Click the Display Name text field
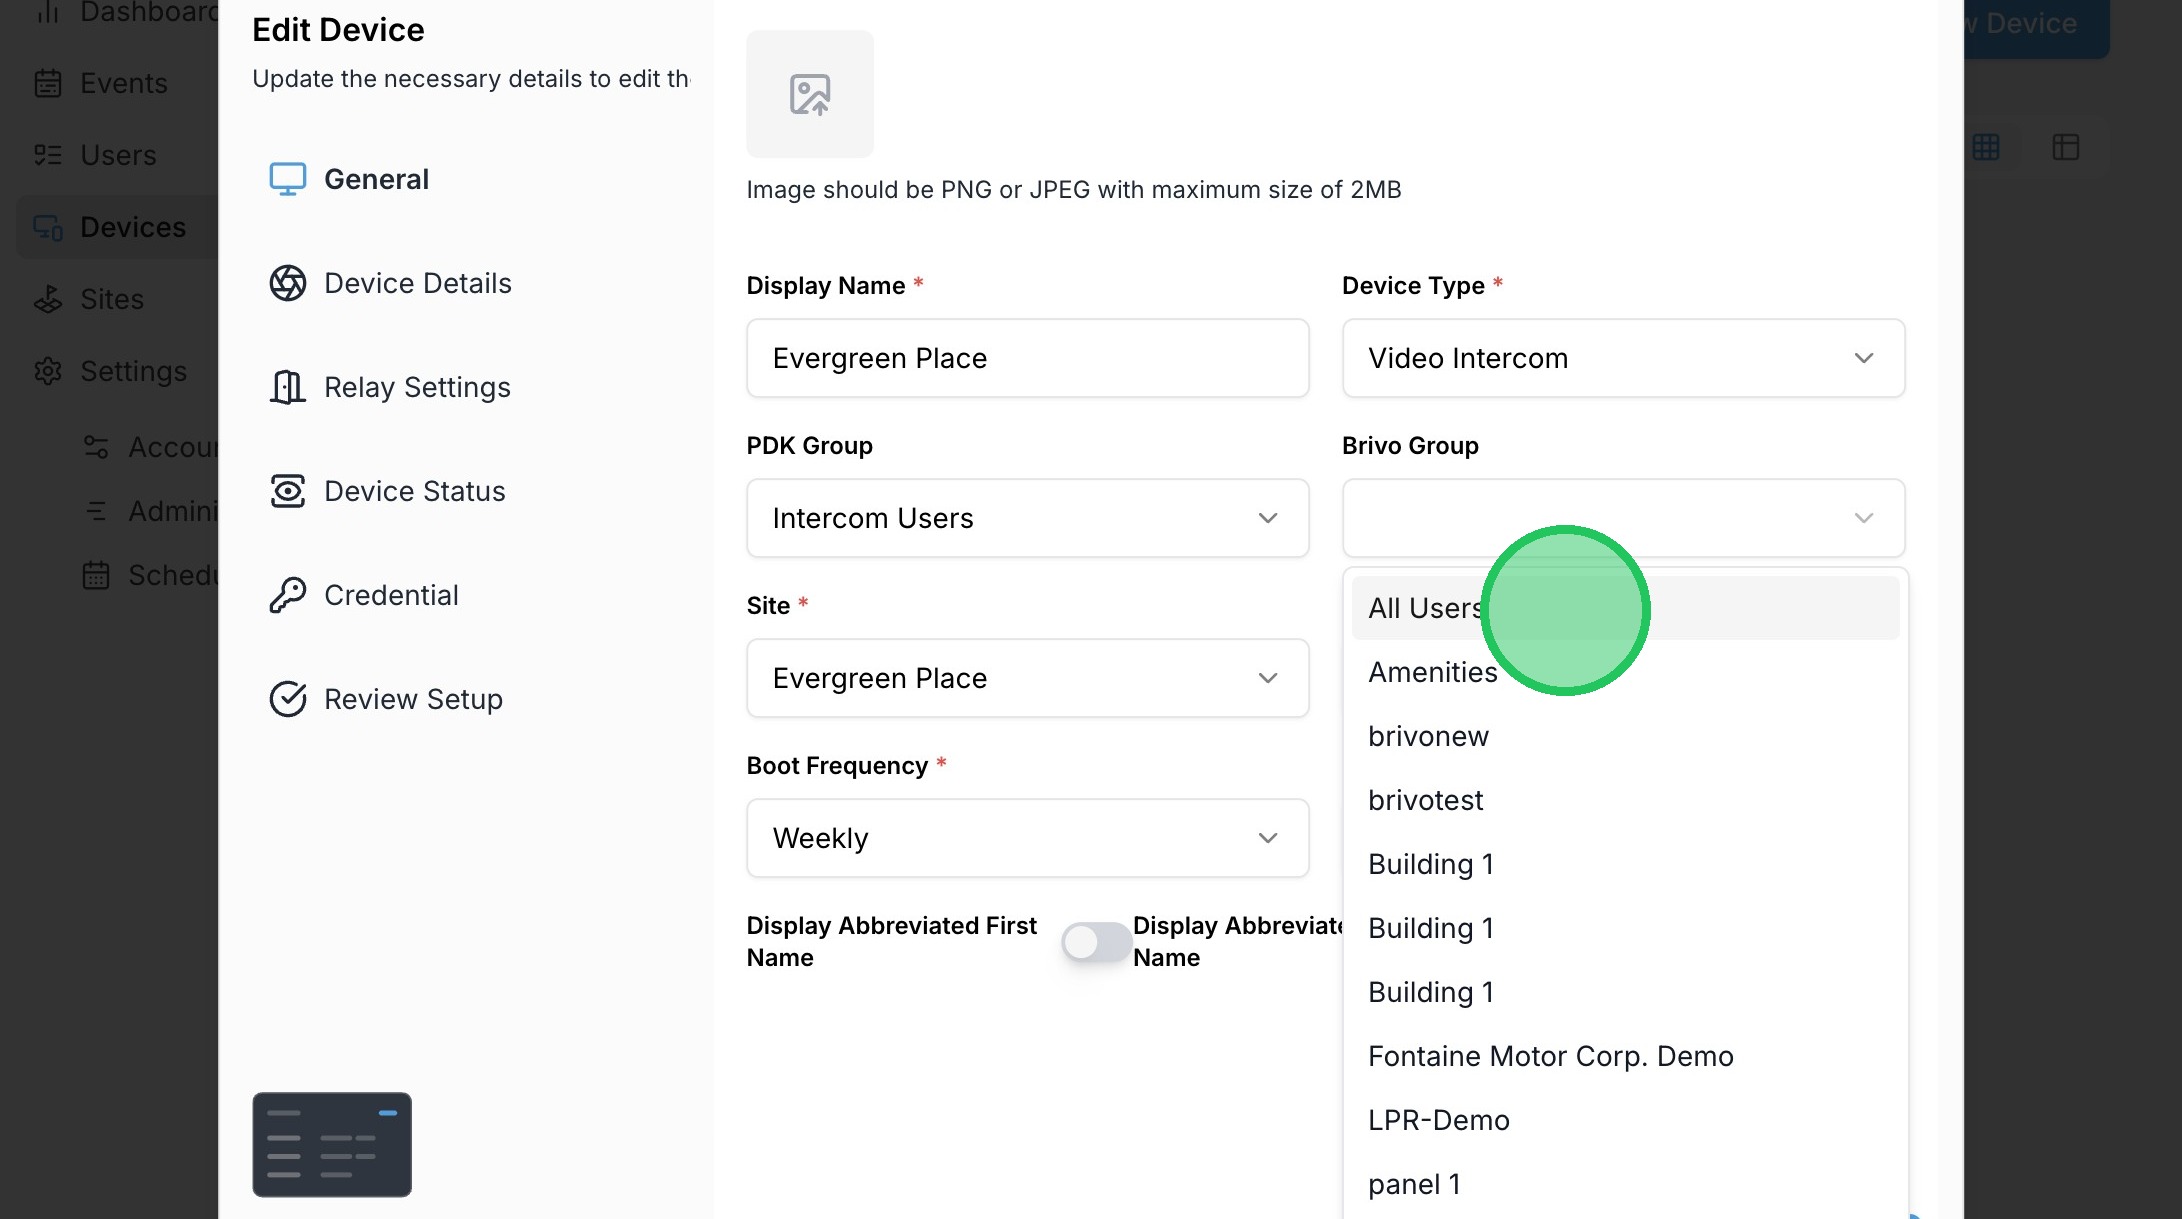 [x=1027, y=358]
